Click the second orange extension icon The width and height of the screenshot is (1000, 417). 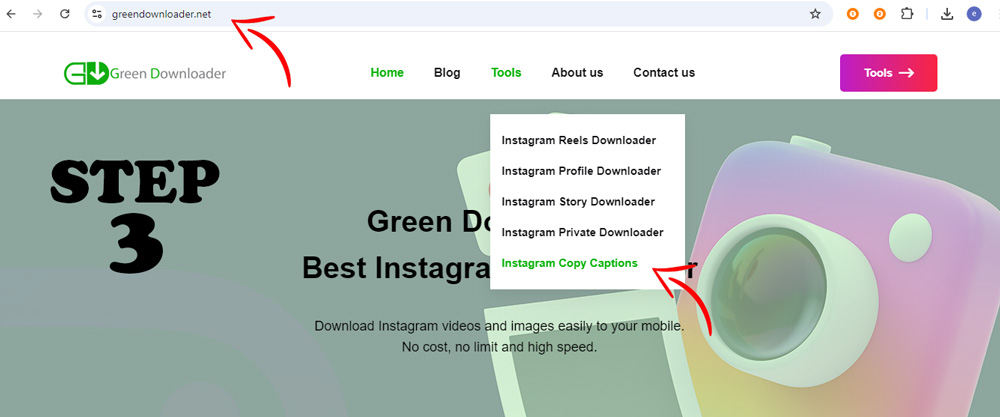click(879, 14)
